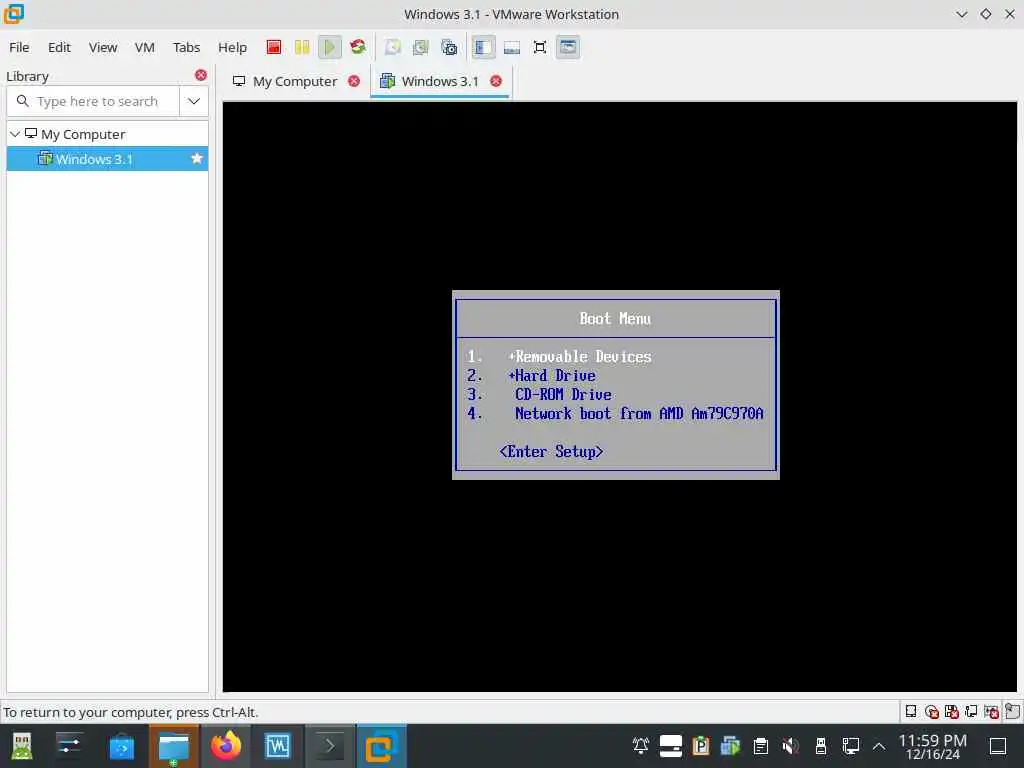This screenshot has height=768, width=1024.
Task: Close the Windows 3.1 tab
Action: 496,81
